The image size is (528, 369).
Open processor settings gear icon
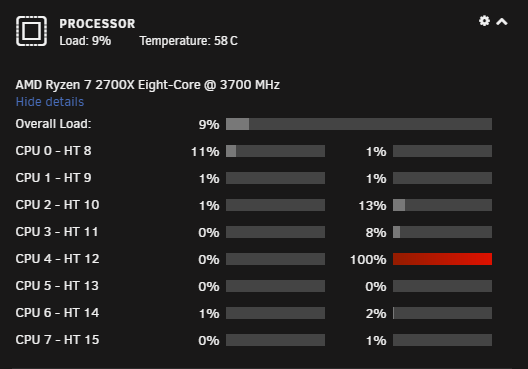coord(484,21)
